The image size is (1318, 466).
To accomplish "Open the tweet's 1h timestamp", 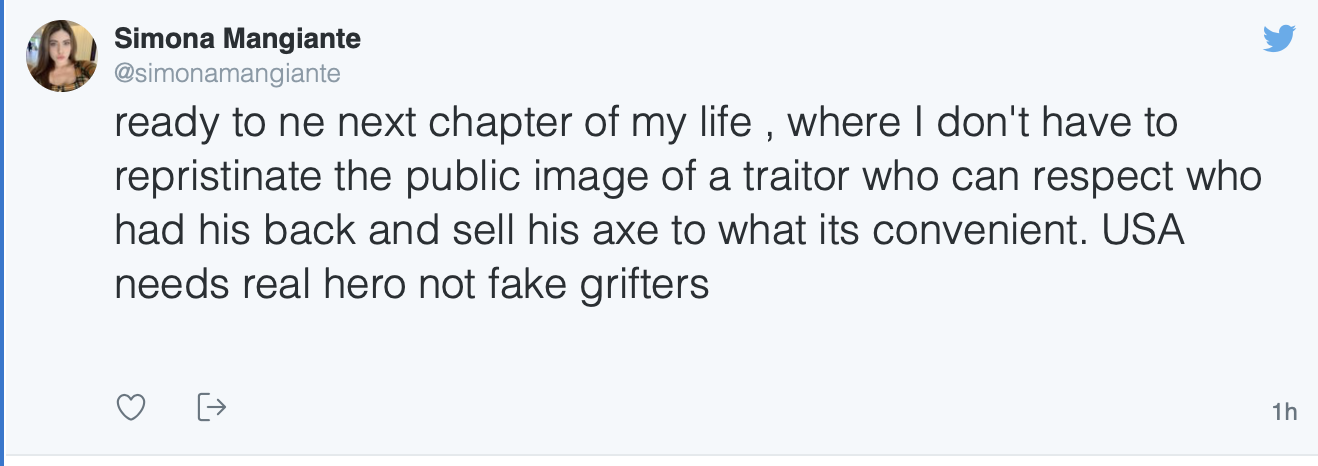I will [x=1284, y=411].
